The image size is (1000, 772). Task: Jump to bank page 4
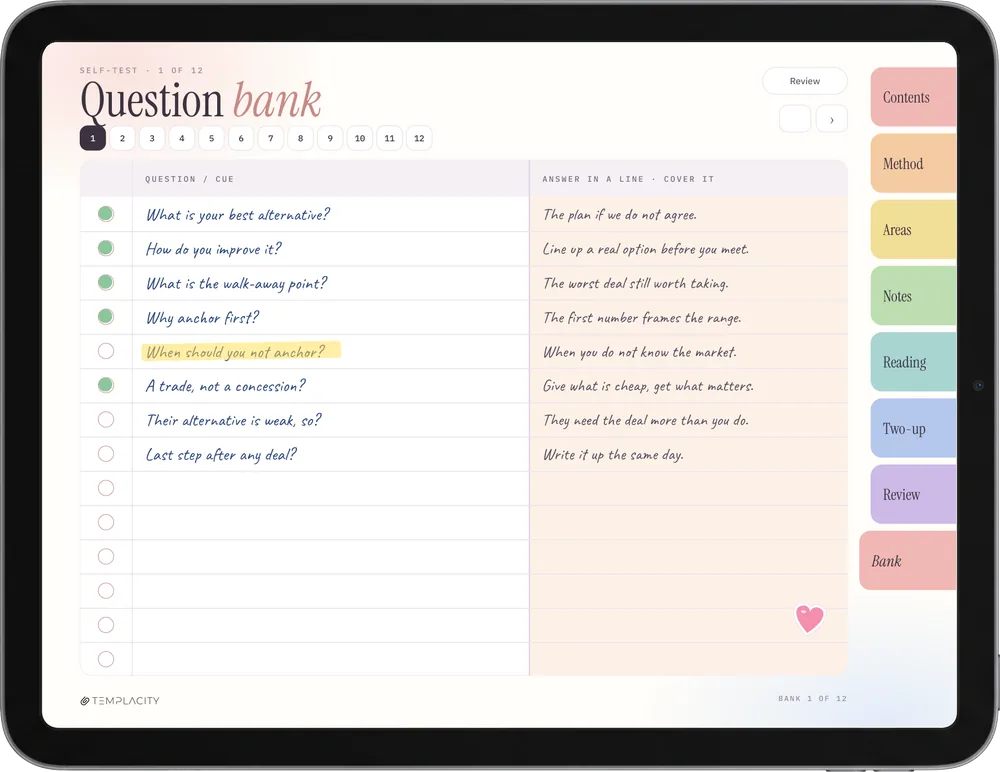pos(182,138)
